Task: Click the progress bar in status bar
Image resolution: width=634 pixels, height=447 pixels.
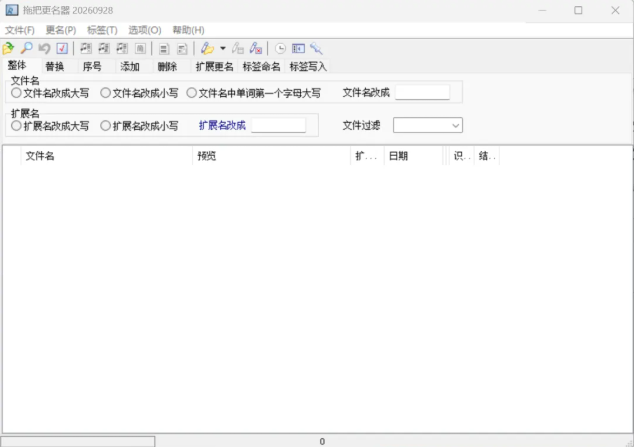Action: click(x=78, y=441)
